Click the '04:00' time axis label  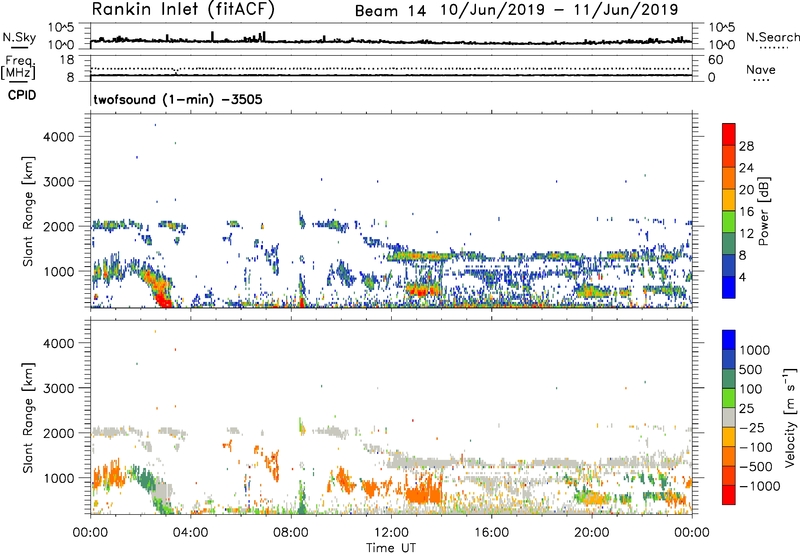(190, 533)
